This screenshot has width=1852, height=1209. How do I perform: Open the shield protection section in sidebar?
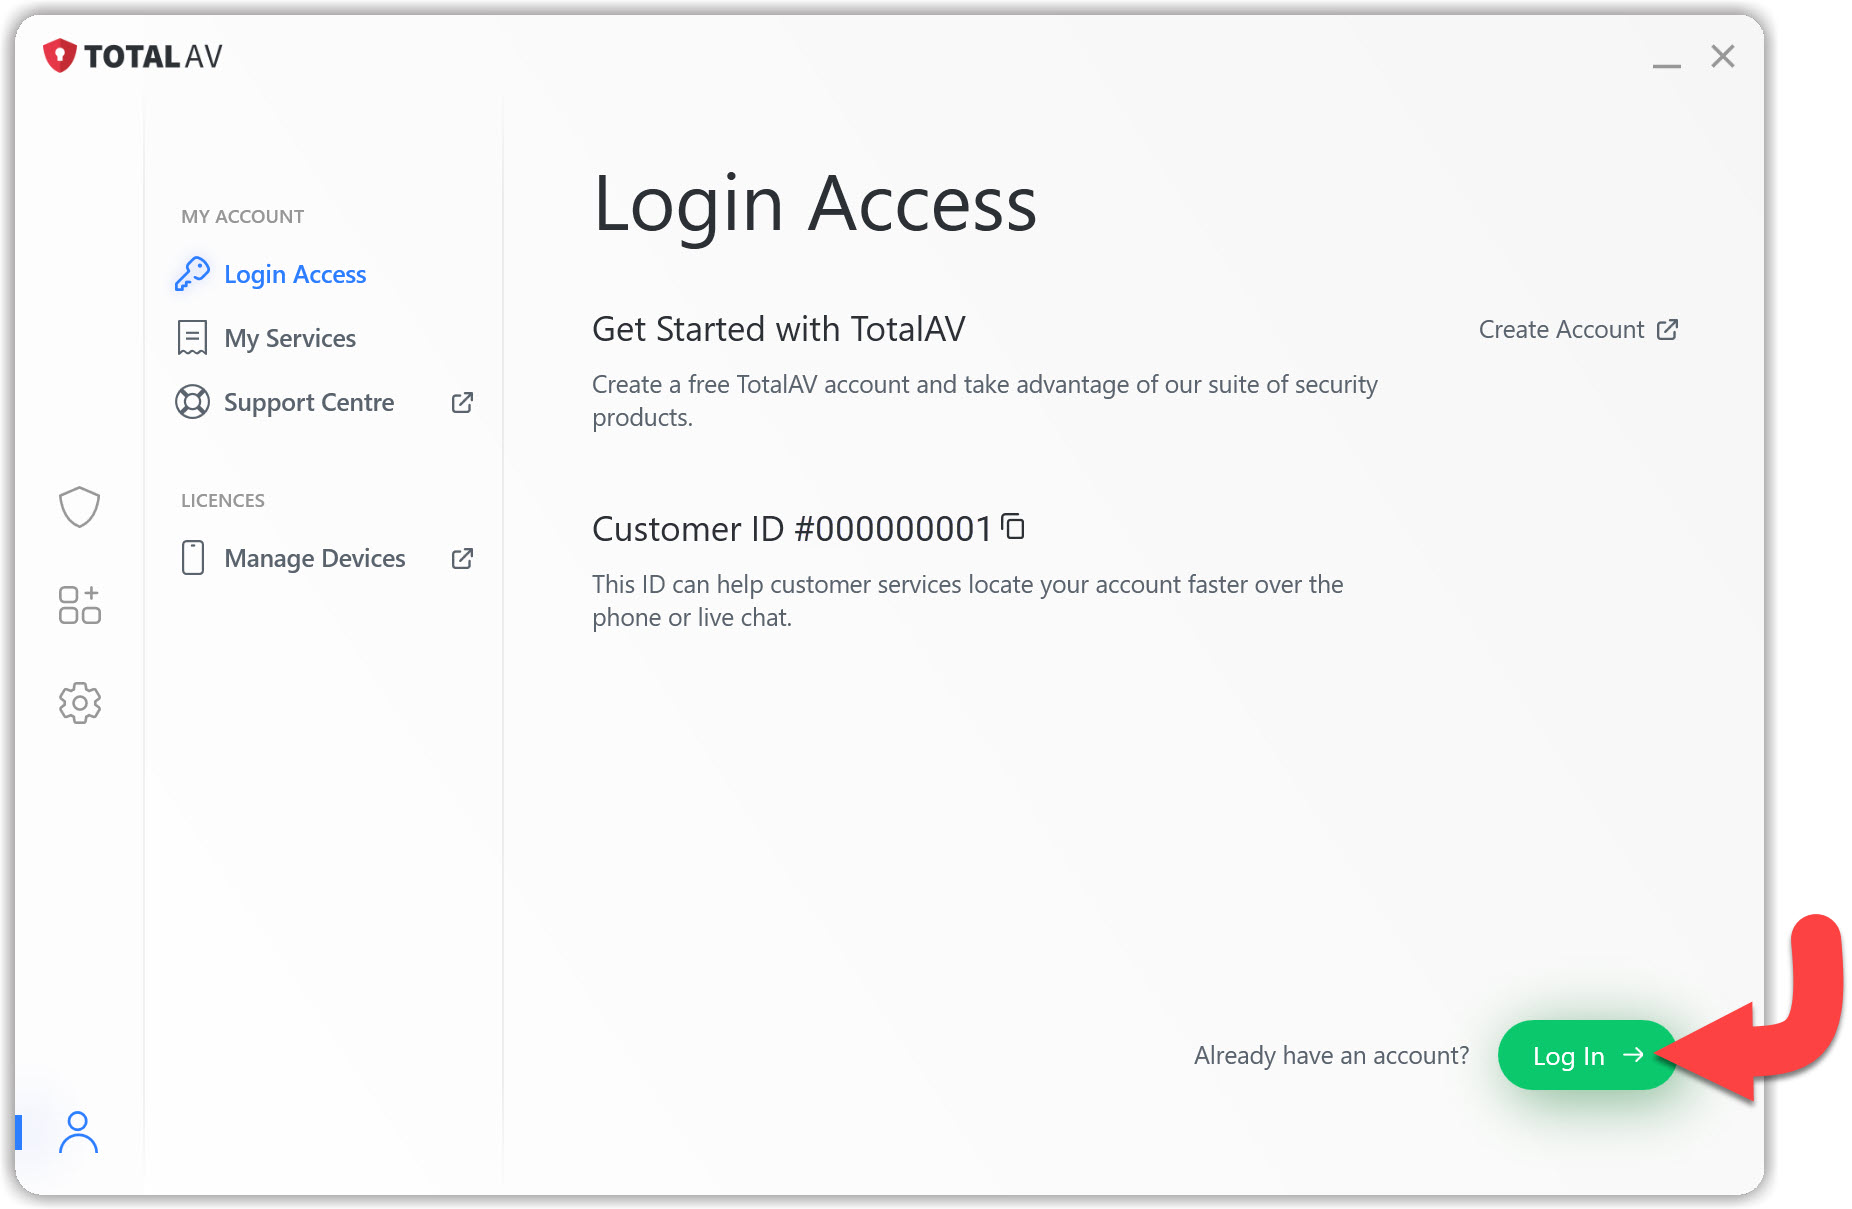79,507
